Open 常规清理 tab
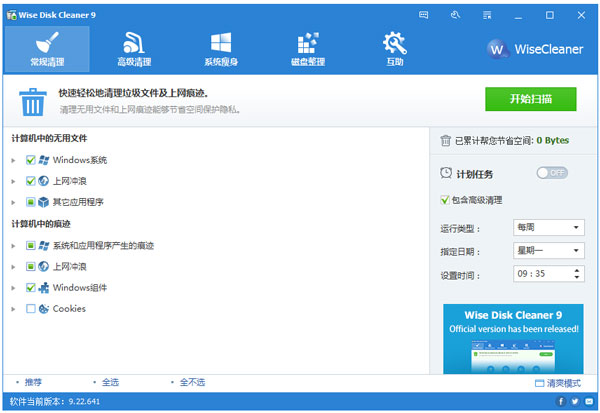The image size is (600, 413). 47,49
